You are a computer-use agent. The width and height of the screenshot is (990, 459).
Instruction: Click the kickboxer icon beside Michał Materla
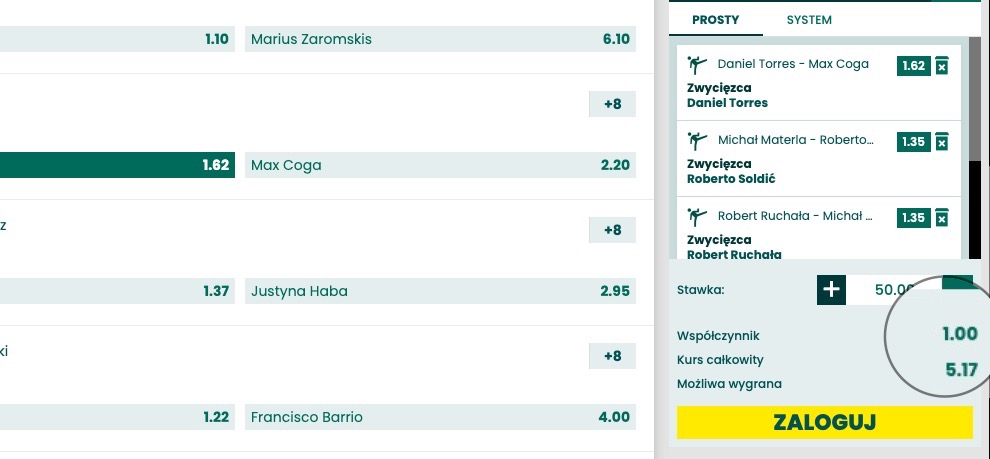pyautogui.click(x=696, y=141)
